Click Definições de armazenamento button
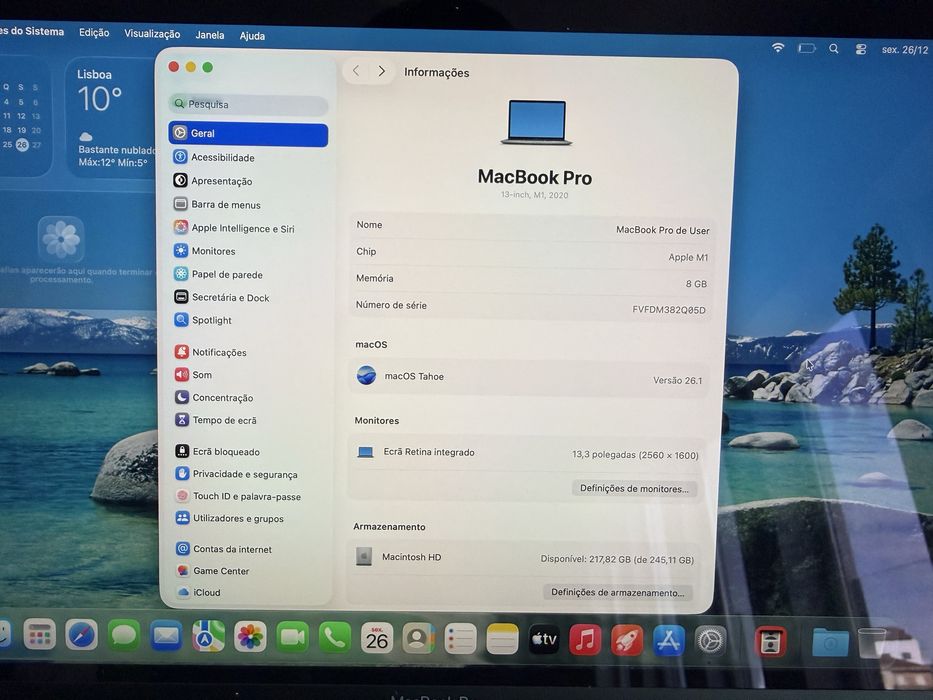Viewport: 933px width, 700px height. click(x=618, y=592)
